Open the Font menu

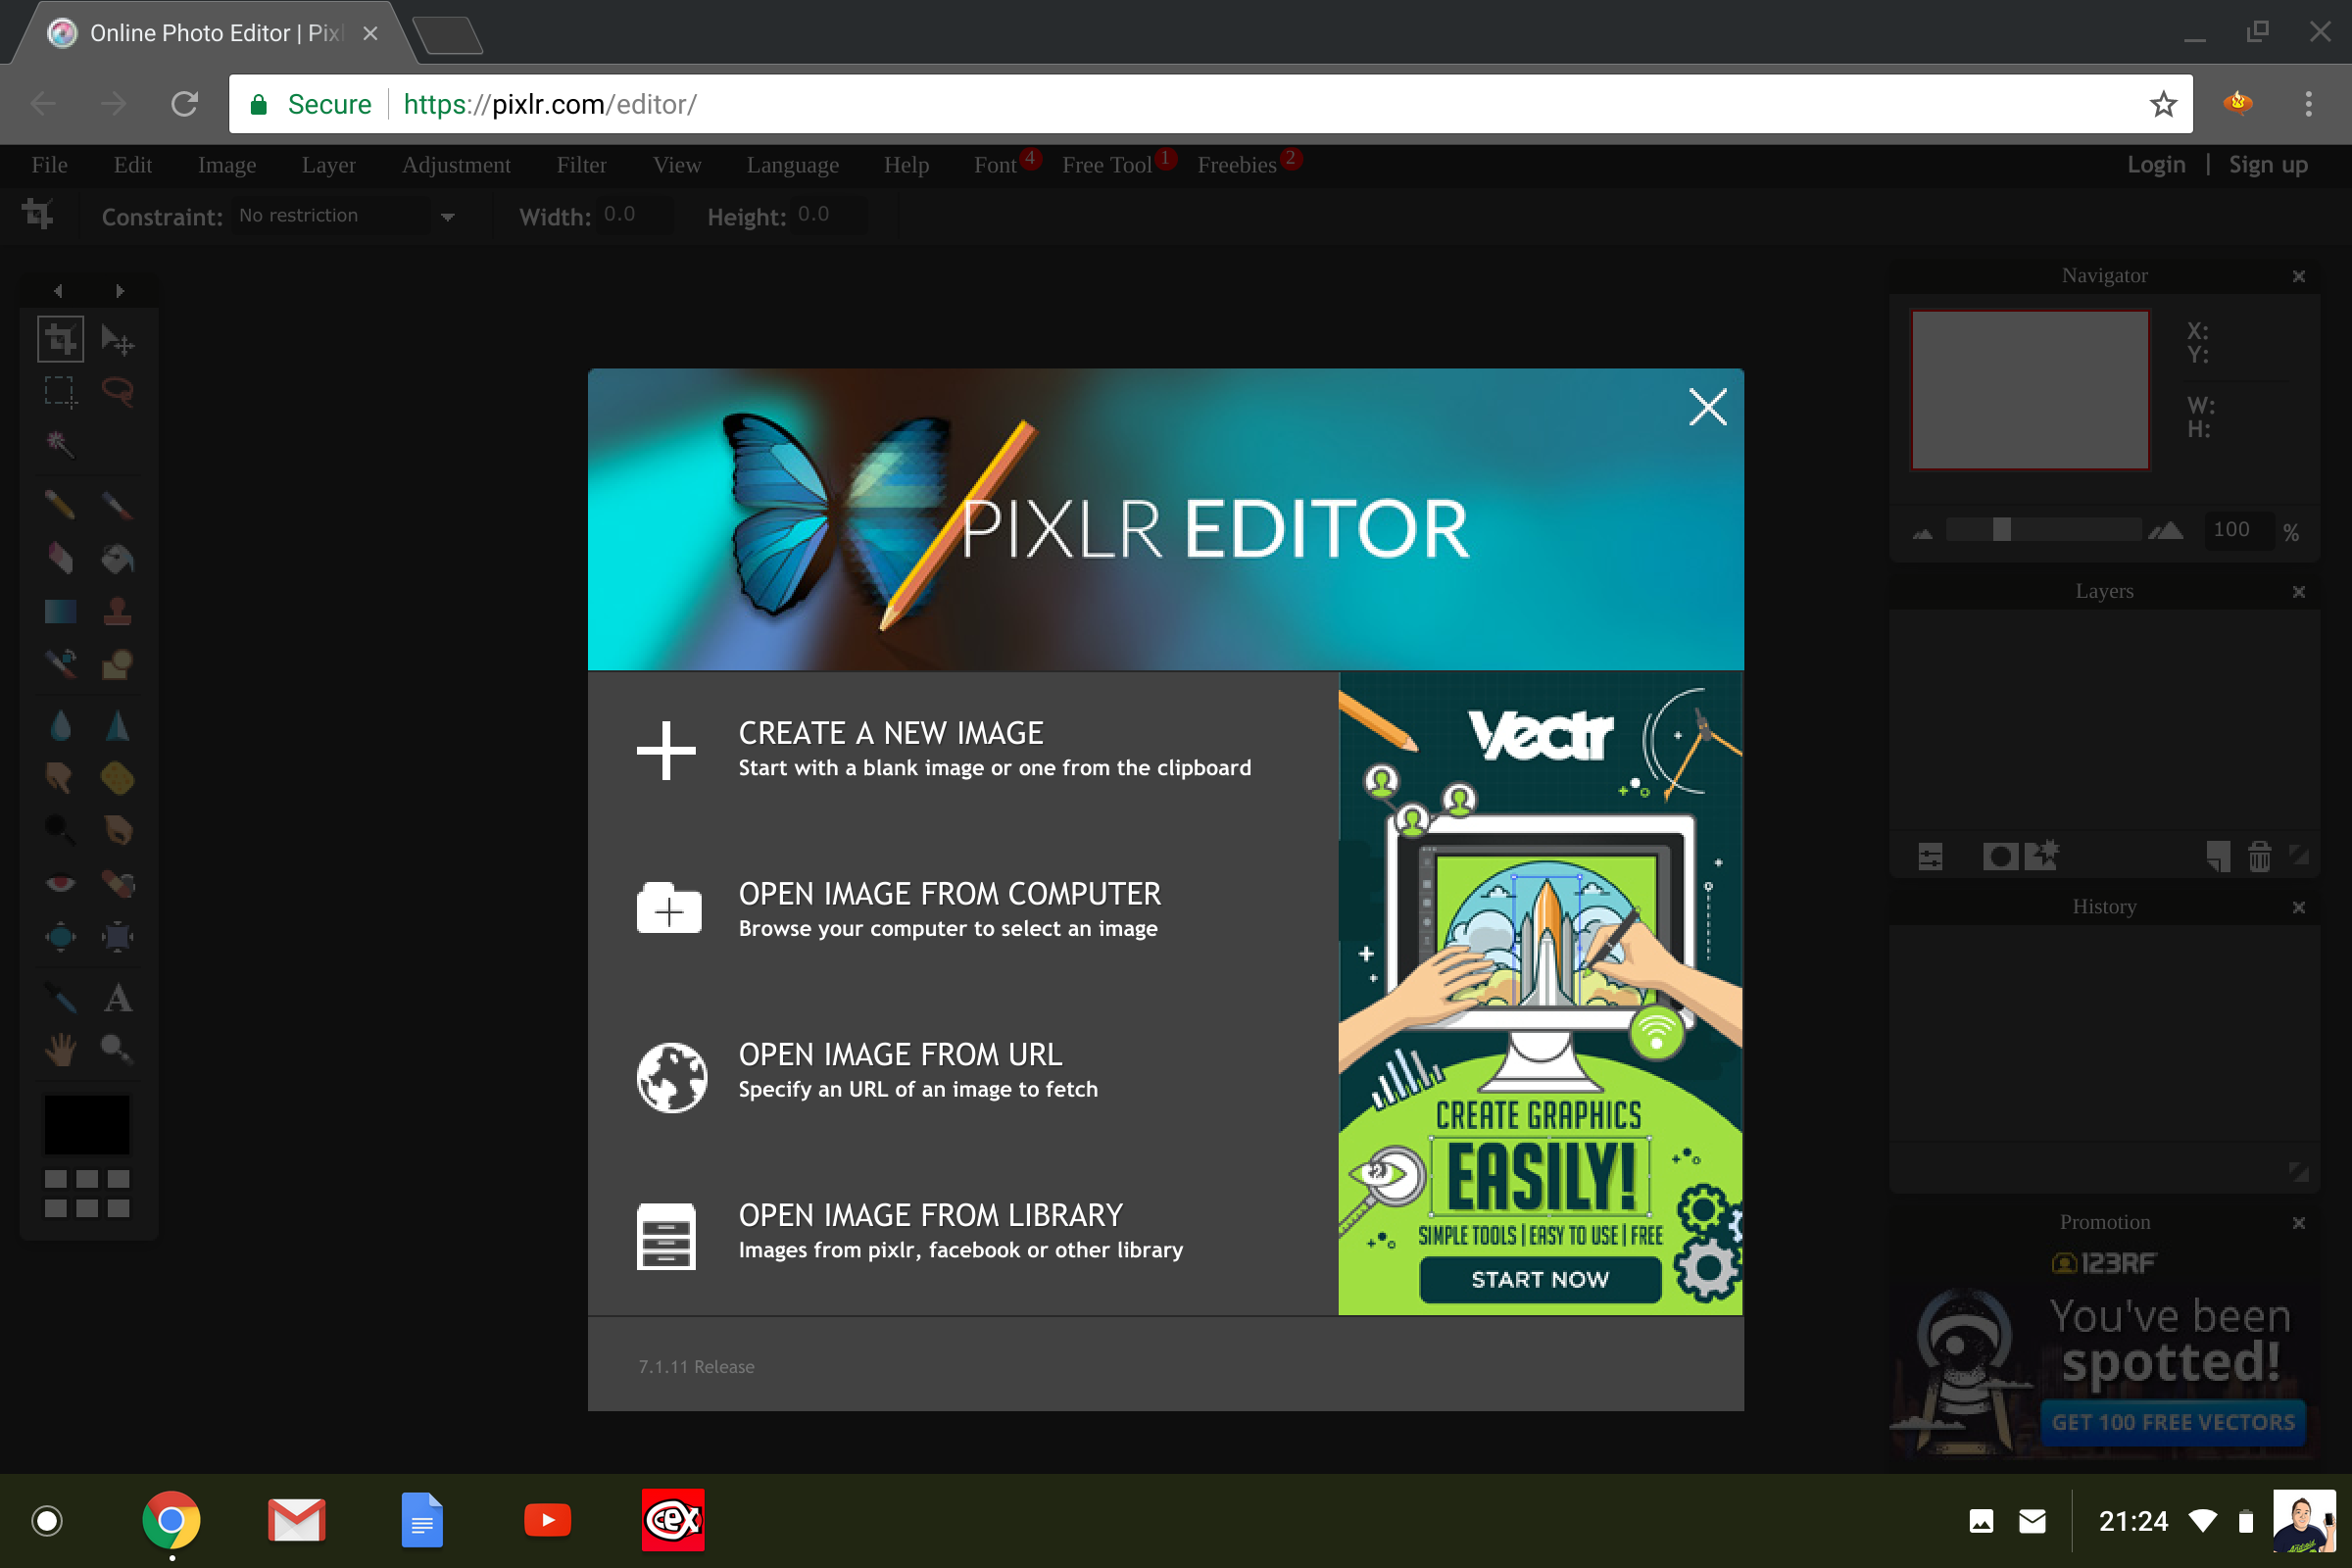tap(995, 165)
